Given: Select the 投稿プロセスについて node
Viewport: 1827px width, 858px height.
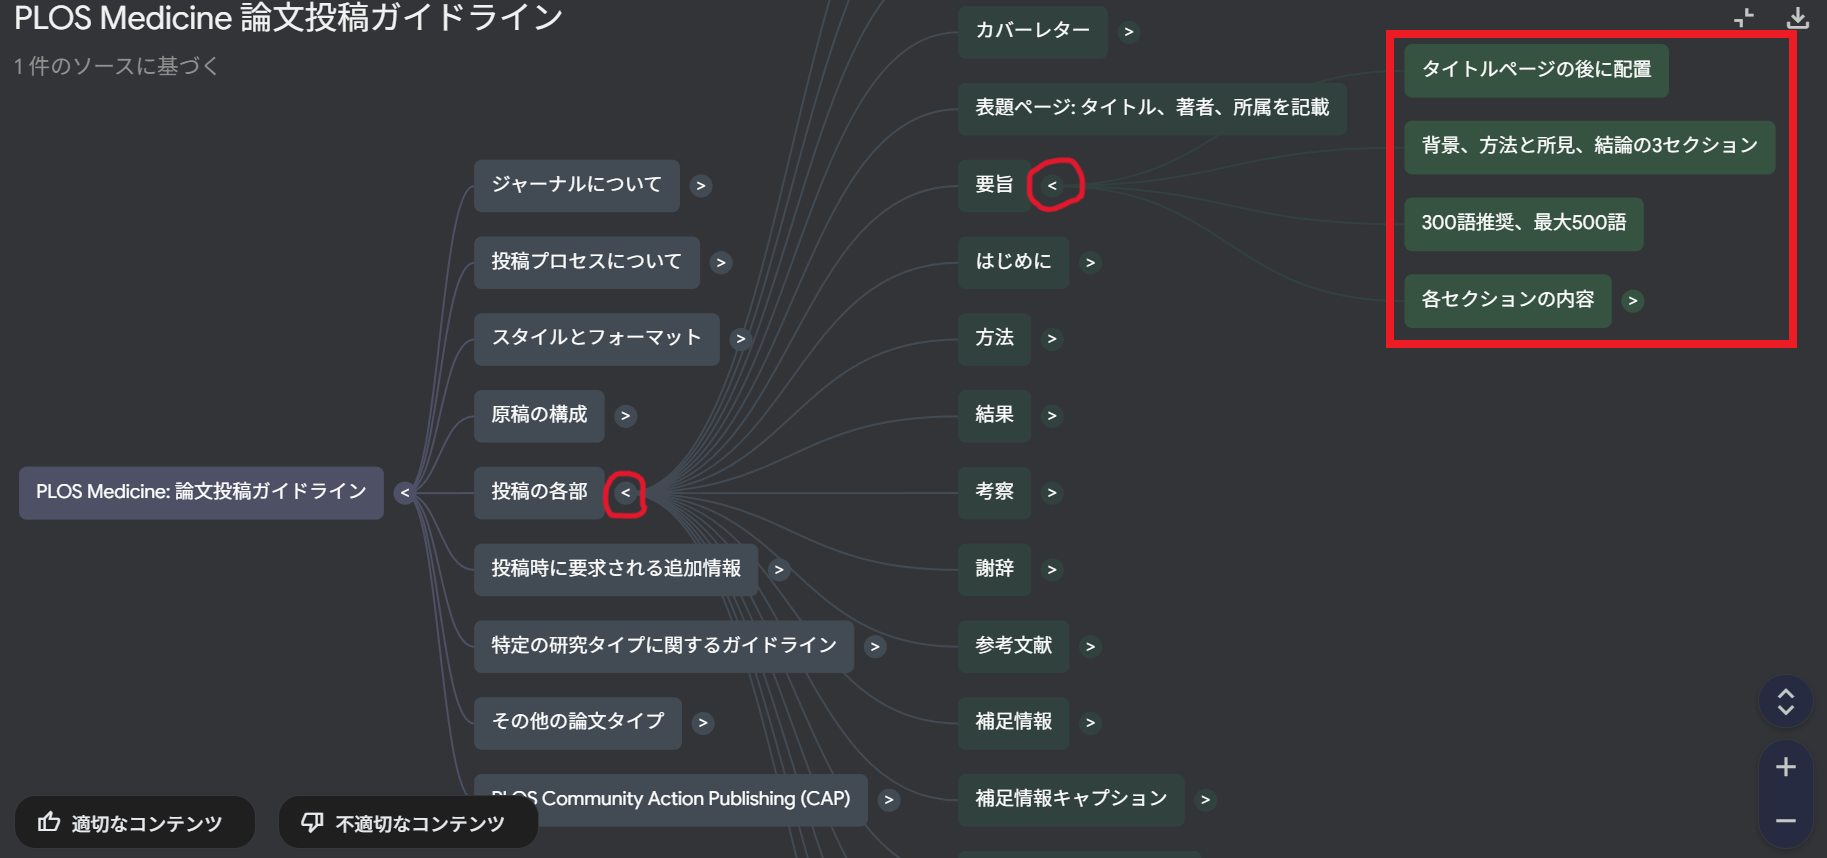Looking at the screenshot, I should (587, 262).
